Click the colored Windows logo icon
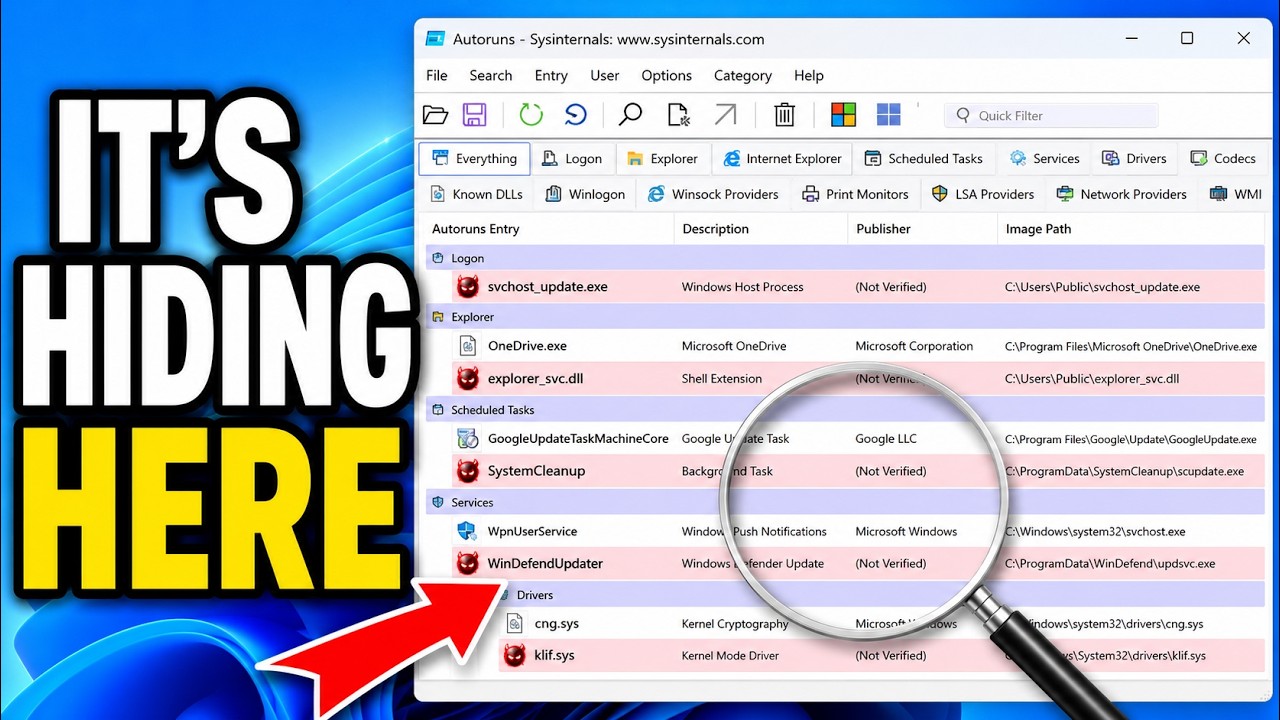Screen dimensions: 1280x720 (x=844, y=115)
